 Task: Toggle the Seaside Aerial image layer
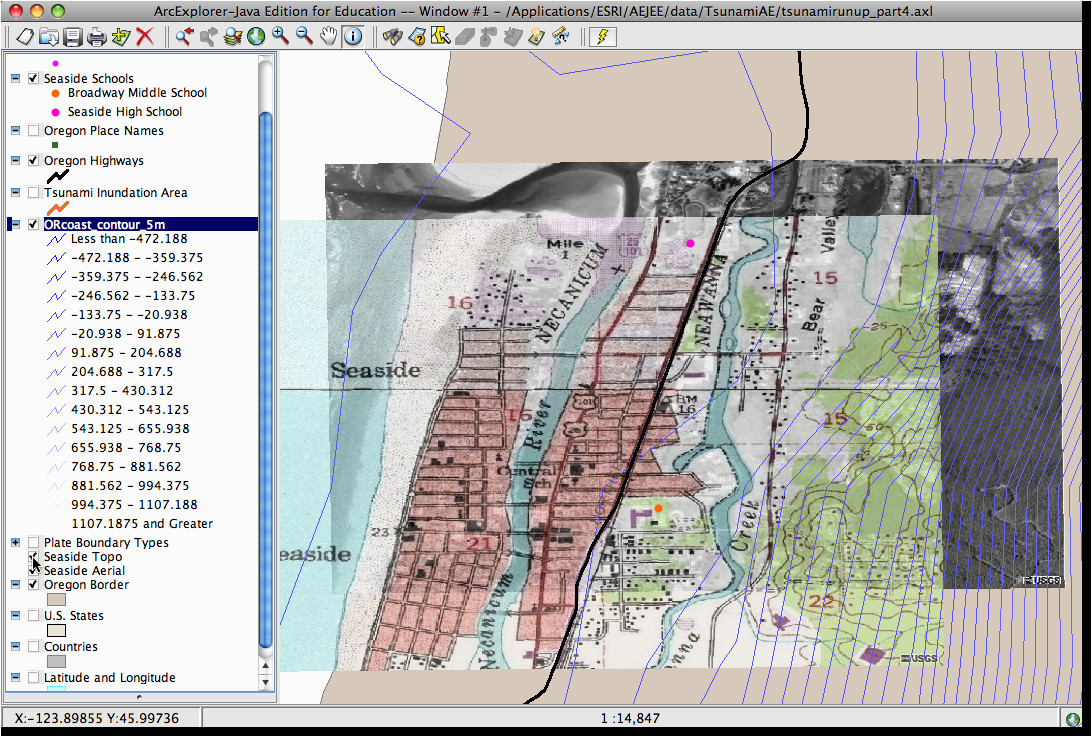tap(33, 571)
